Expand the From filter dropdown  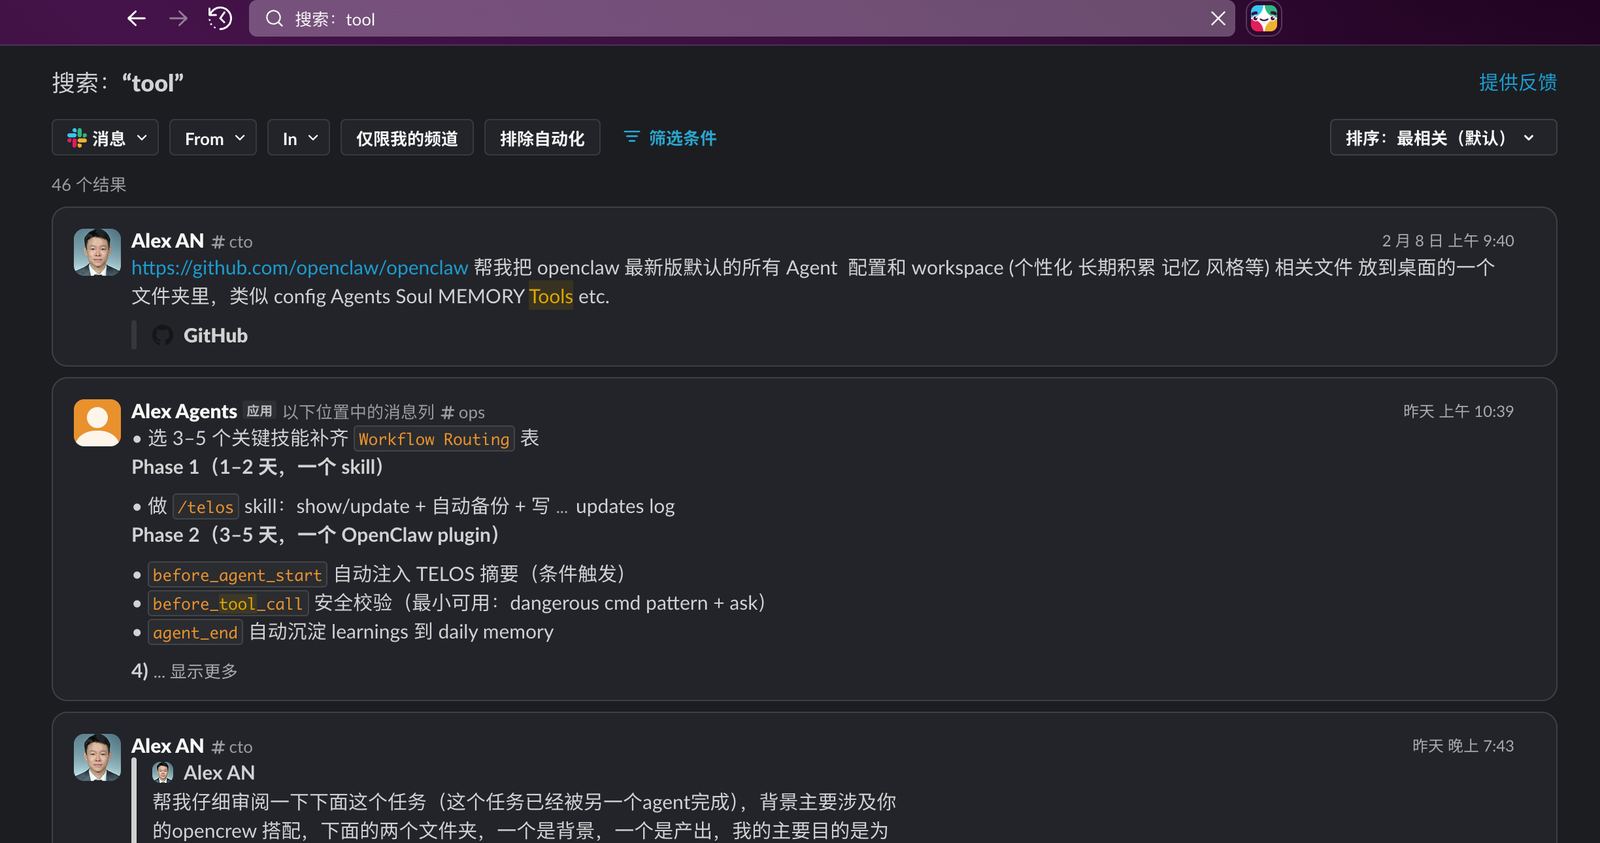[x=213, y=138]
